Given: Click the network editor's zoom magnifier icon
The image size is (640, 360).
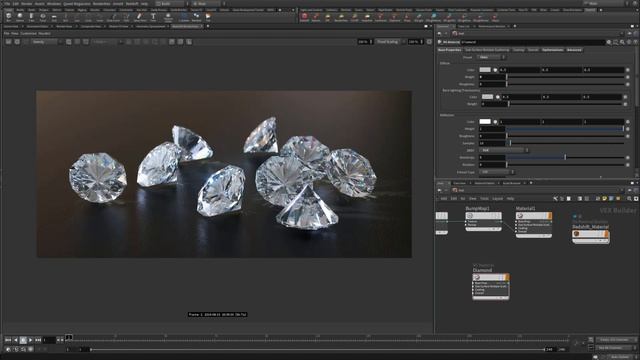Looking at the screenshot, I should [x=629, y=199].
